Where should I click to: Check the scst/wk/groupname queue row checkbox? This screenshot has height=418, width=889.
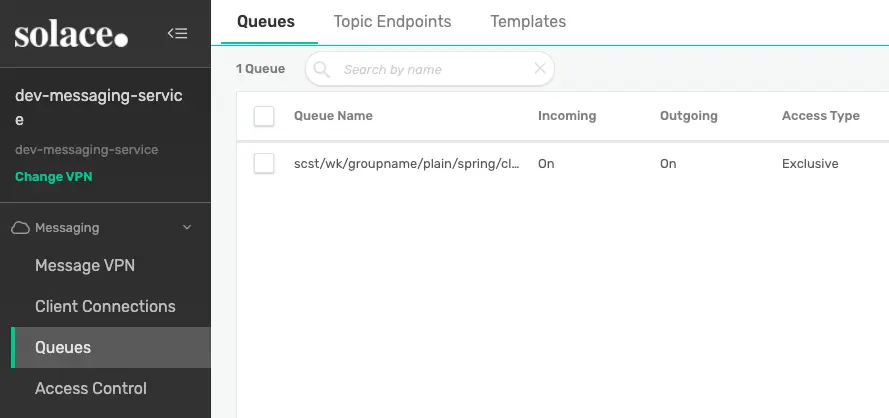tap(264, 163)
